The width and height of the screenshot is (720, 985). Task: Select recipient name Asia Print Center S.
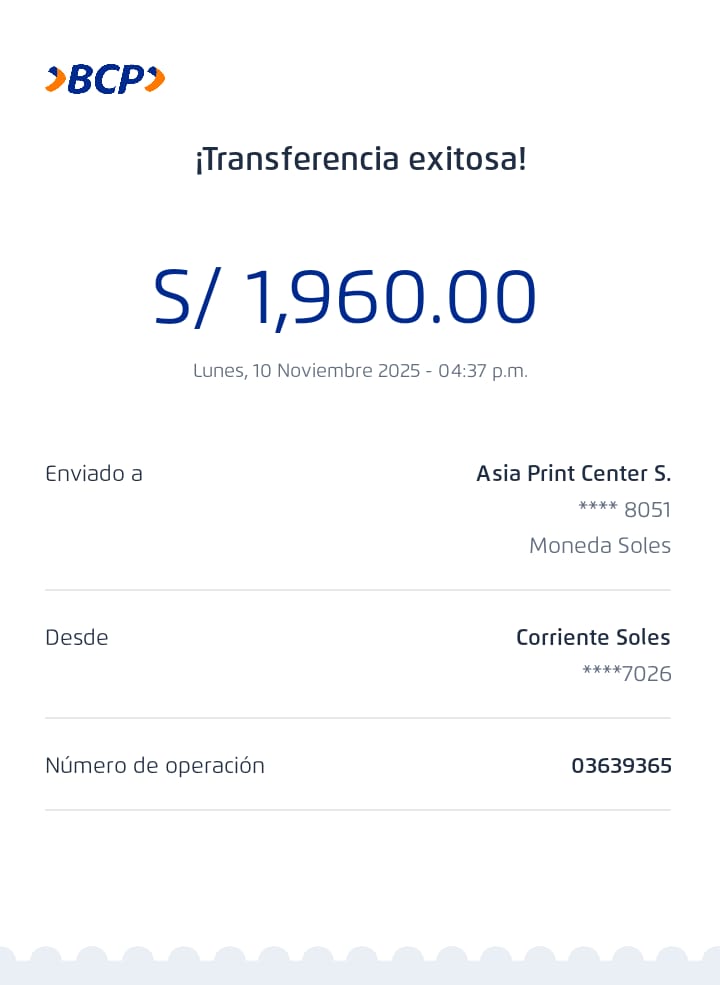coord(573,473)
